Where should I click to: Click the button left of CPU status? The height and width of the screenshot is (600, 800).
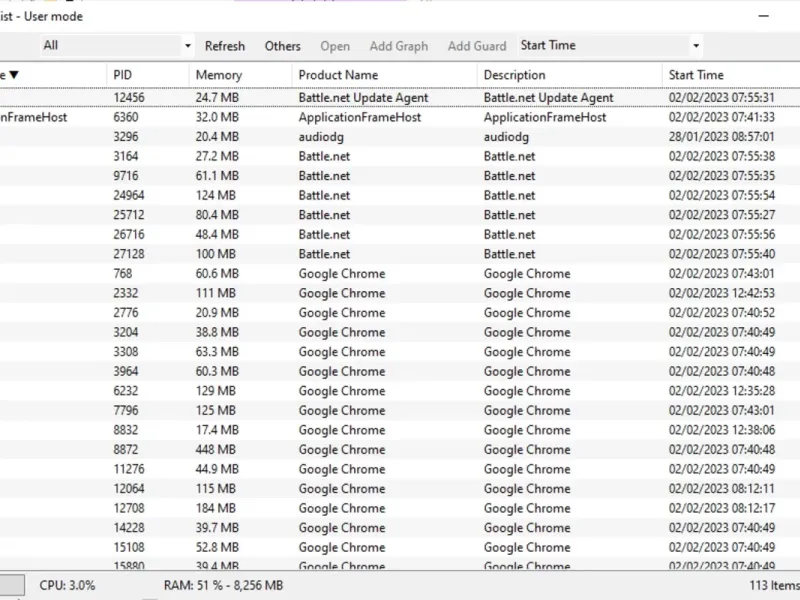(11, 585)
